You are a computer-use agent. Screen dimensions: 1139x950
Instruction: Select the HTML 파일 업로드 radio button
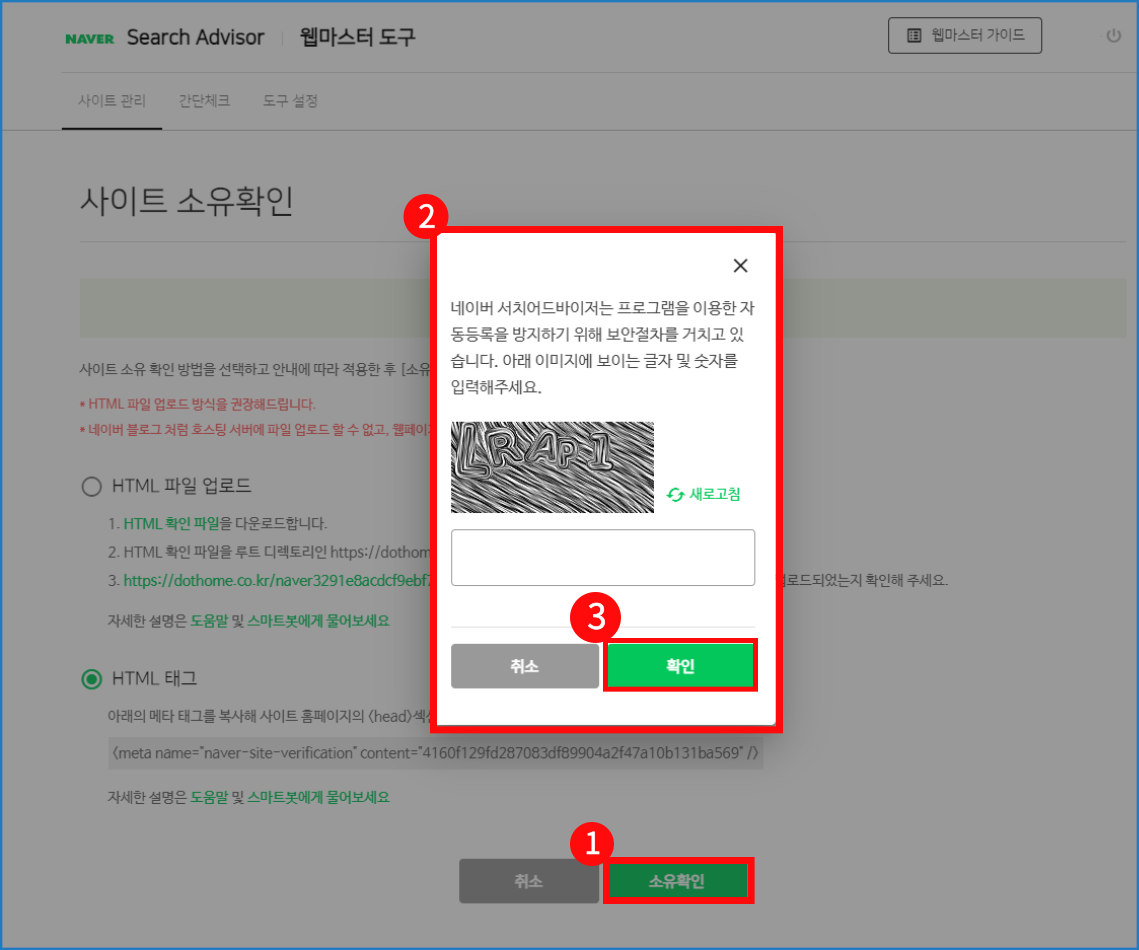92,487
